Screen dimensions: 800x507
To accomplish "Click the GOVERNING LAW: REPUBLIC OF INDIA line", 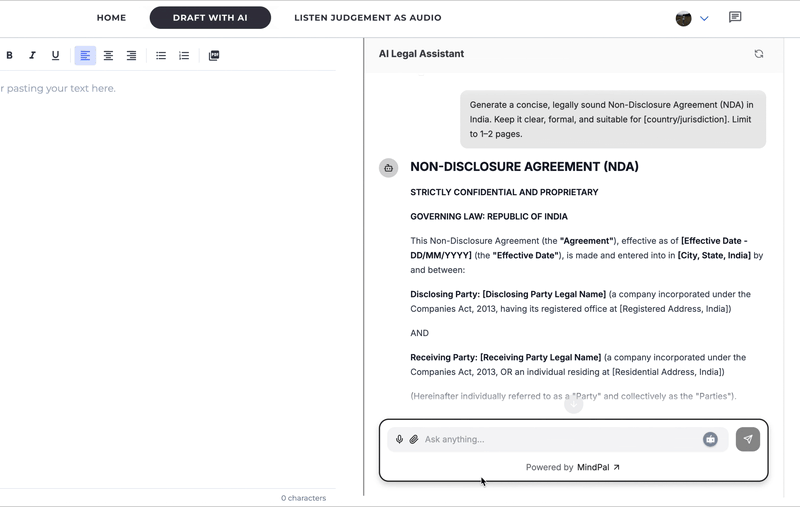I will (x=489, y=216).
